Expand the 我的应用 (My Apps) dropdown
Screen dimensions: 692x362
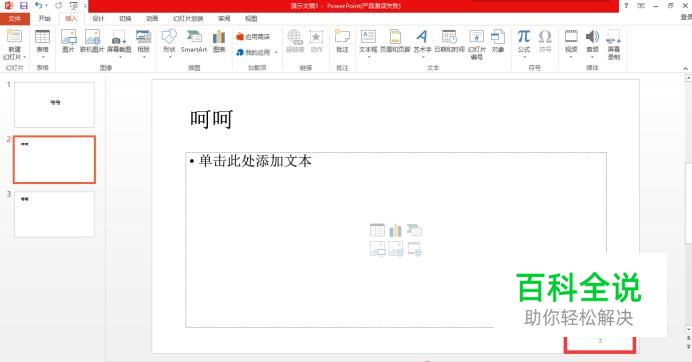(276, 53)
